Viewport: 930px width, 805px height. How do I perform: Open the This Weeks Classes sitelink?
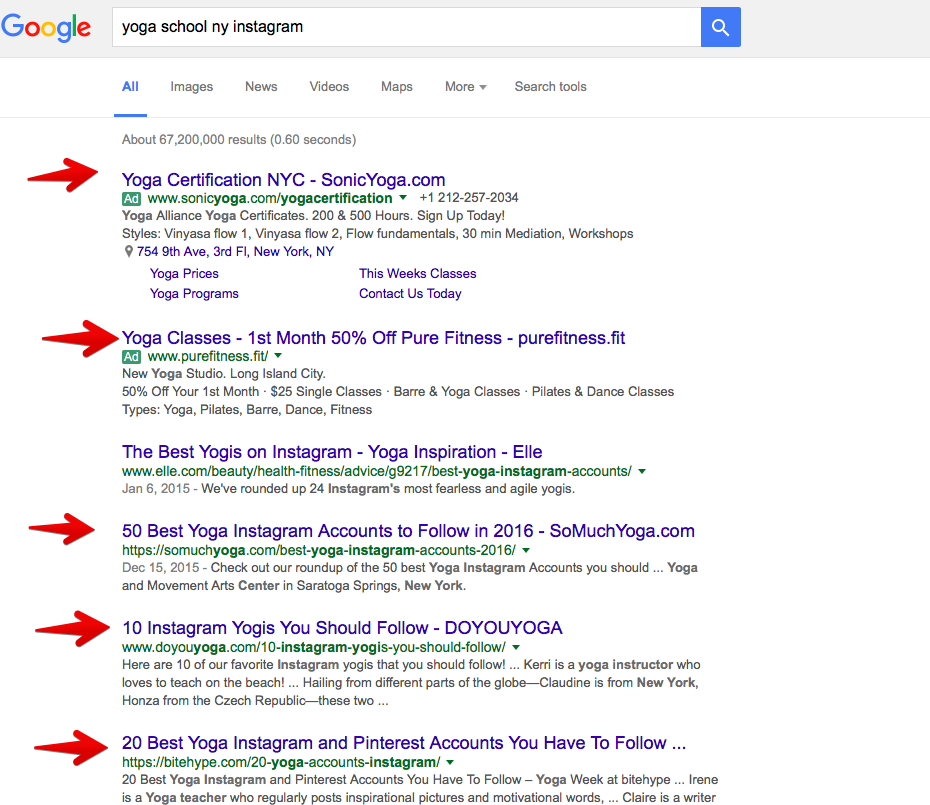click(418, 273)
